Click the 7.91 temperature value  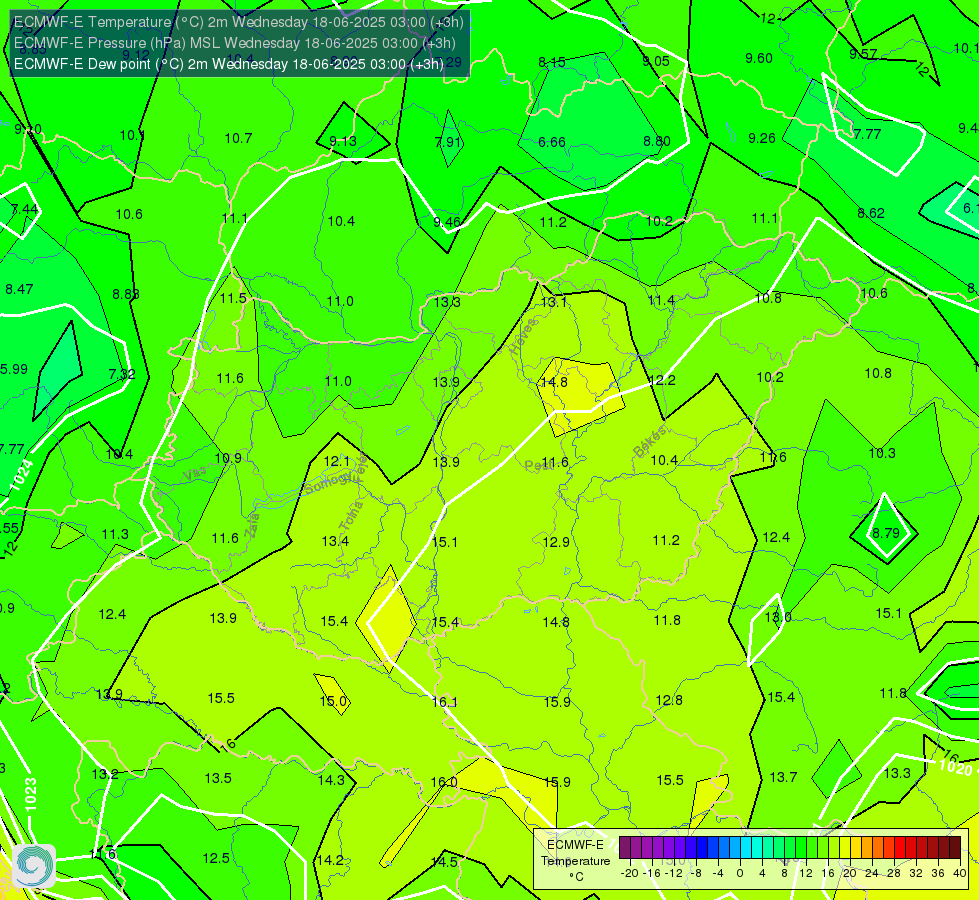pyautogui.click(x=448, y=142)
